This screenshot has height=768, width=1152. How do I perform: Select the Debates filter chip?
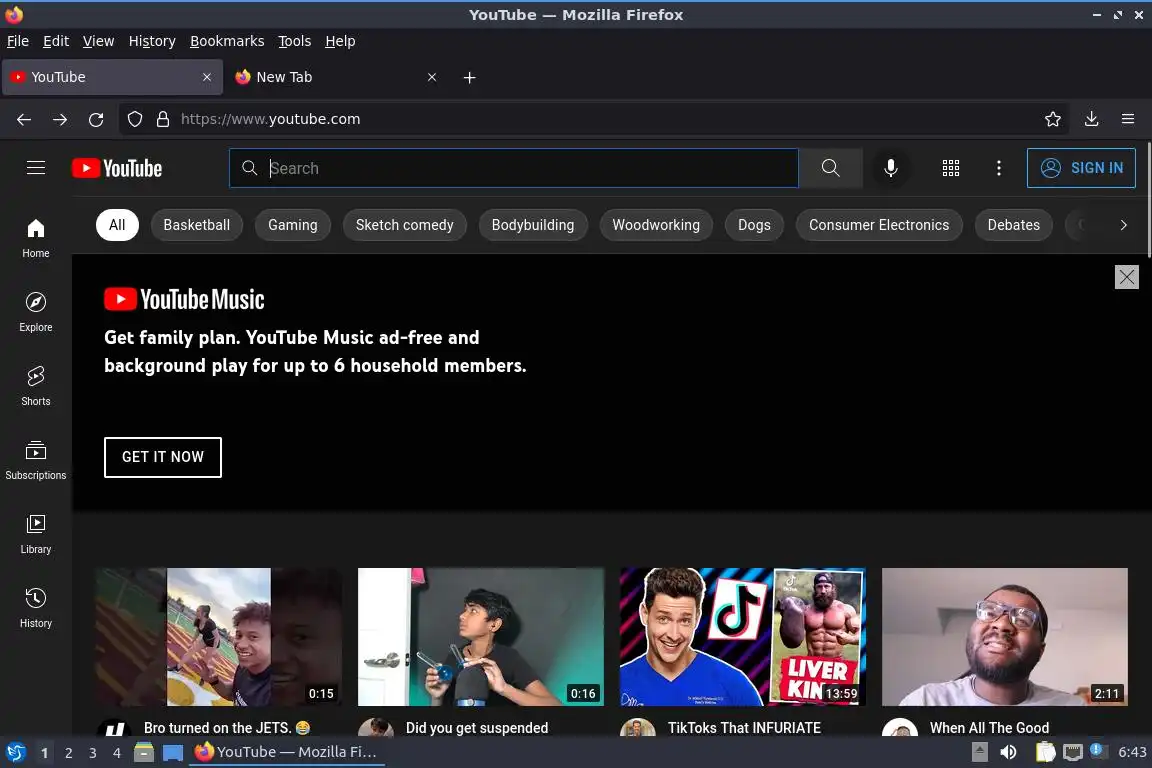click(x=1013, y=225)
